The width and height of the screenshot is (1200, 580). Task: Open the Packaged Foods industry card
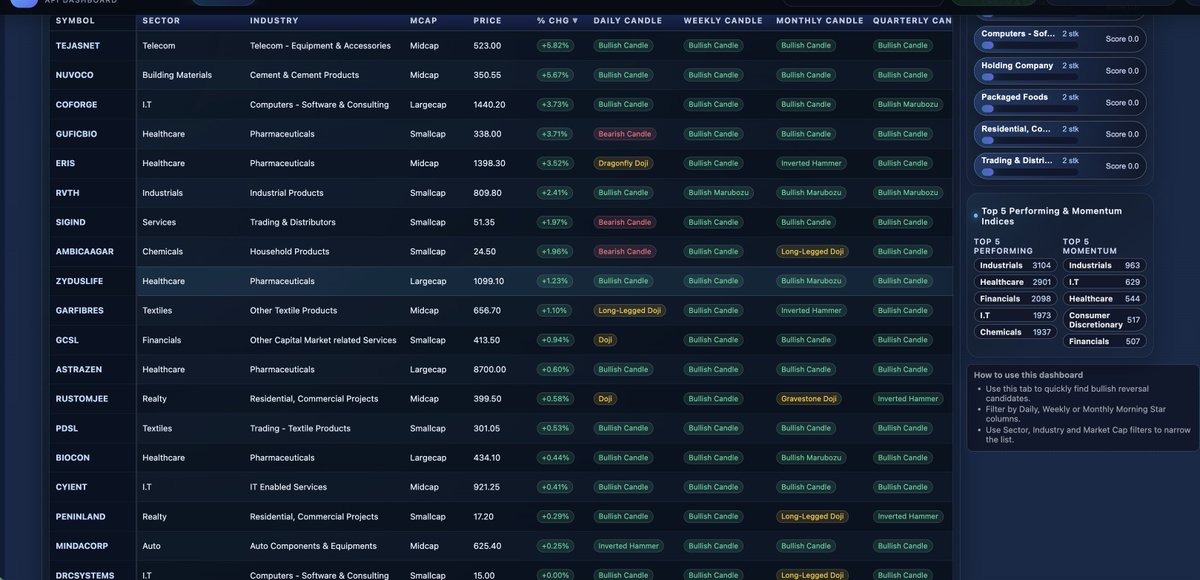point(1060,103)
